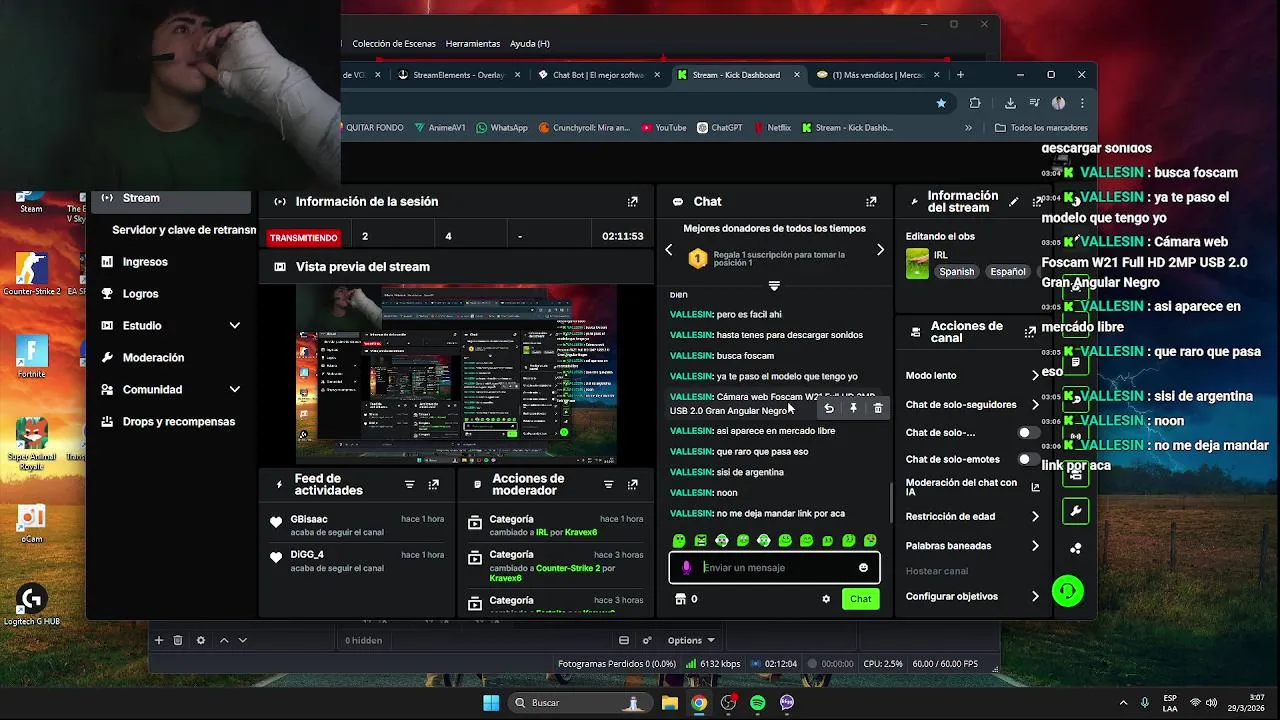Open the Chrome profile avatar
This screenshot has height=720, width=1280.
click(1058, 102)
